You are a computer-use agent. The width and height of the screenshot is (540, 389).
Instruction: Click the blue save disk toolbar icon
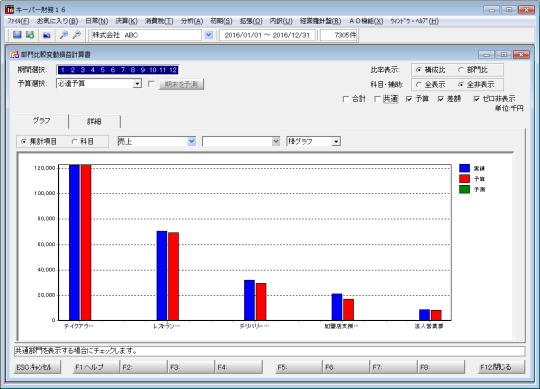click(17, 35)
